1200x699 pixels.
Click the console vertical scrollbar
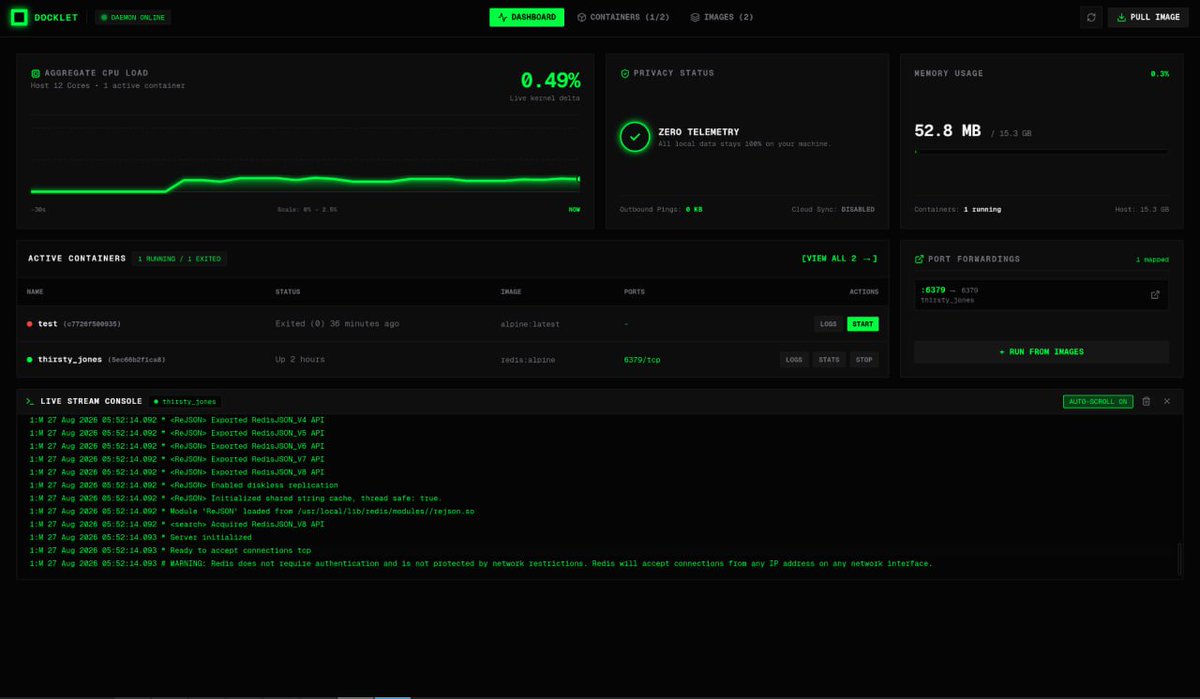click(x=1179, y=559)
